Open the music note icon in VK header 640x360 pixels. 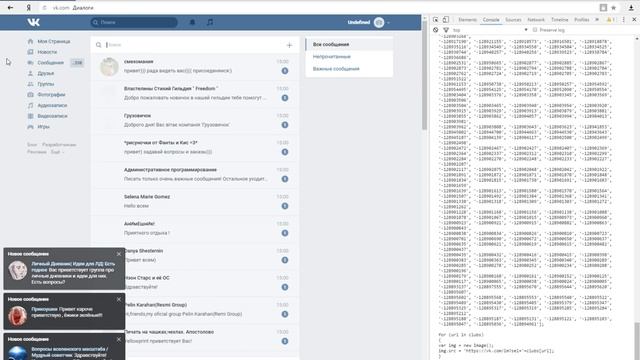tap(210, 22)
